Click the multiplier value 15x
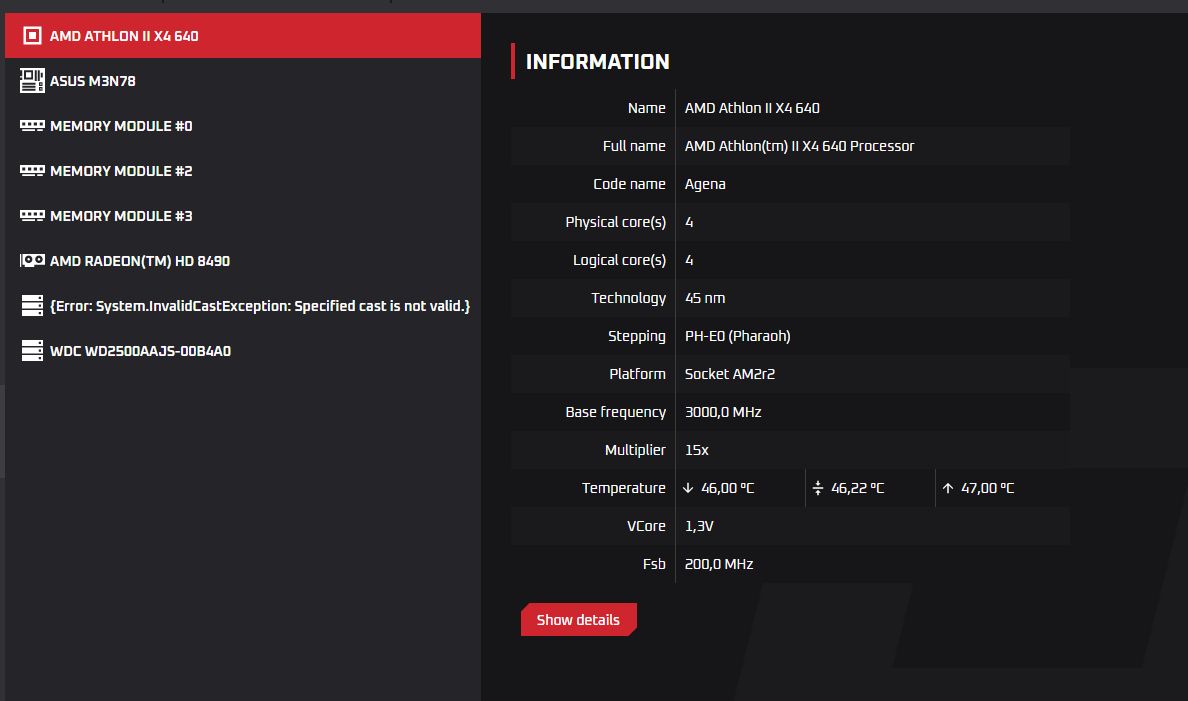 click(697, 449)
